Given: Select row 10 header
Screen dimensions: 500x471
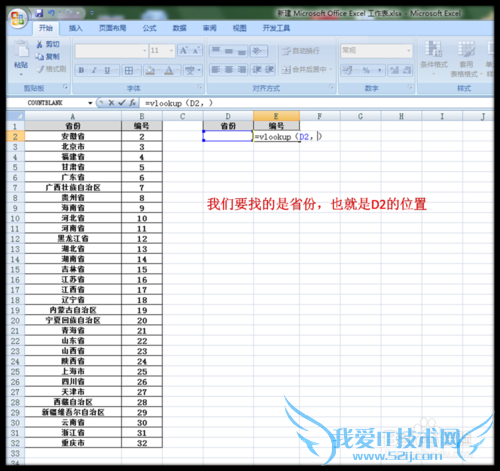Looking at the screenshot, I should point(15,218).
